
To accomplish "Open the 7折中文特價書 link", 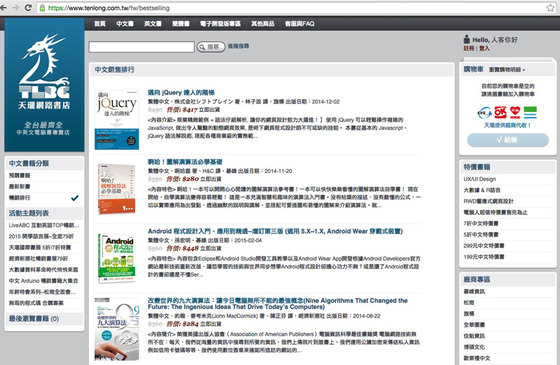I will pyautogui.click(x=481, y=223).
